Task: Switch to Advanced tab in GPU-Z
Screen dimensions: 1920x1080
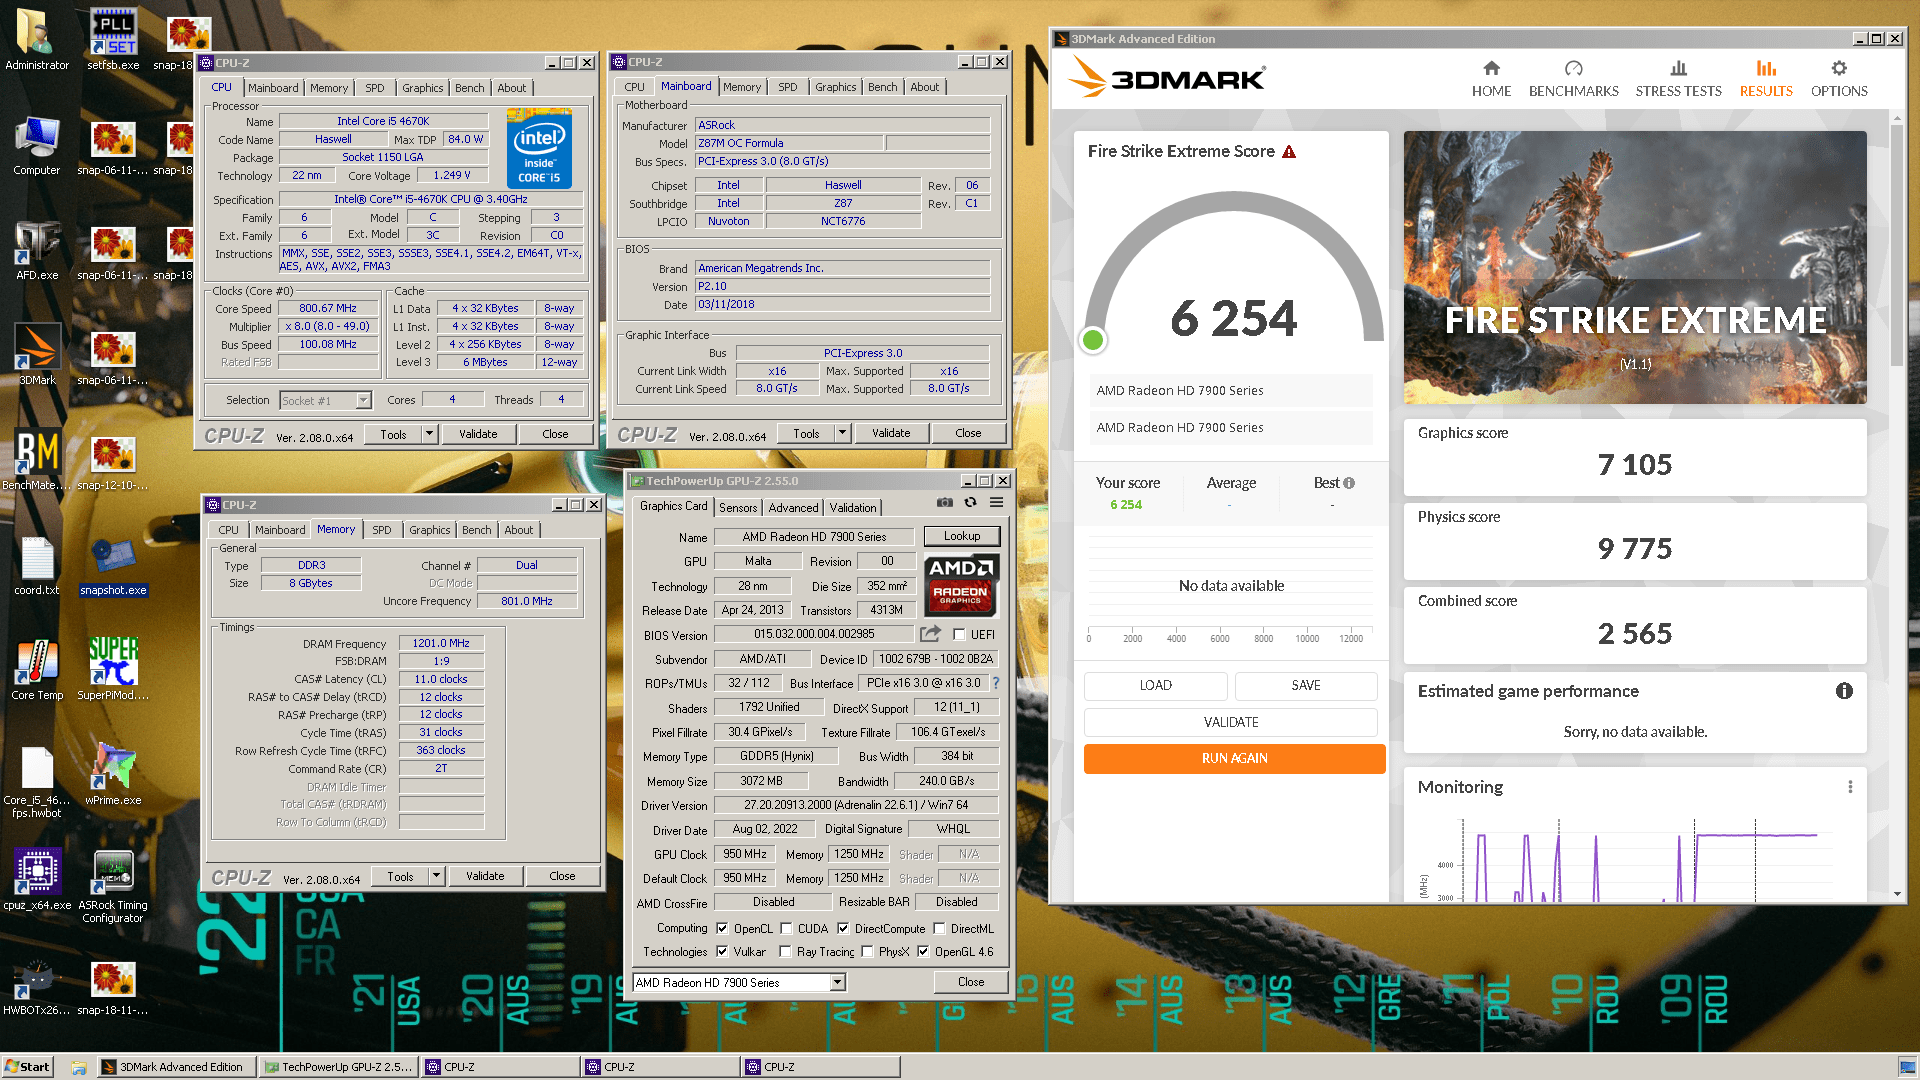Action: [793, 508]
